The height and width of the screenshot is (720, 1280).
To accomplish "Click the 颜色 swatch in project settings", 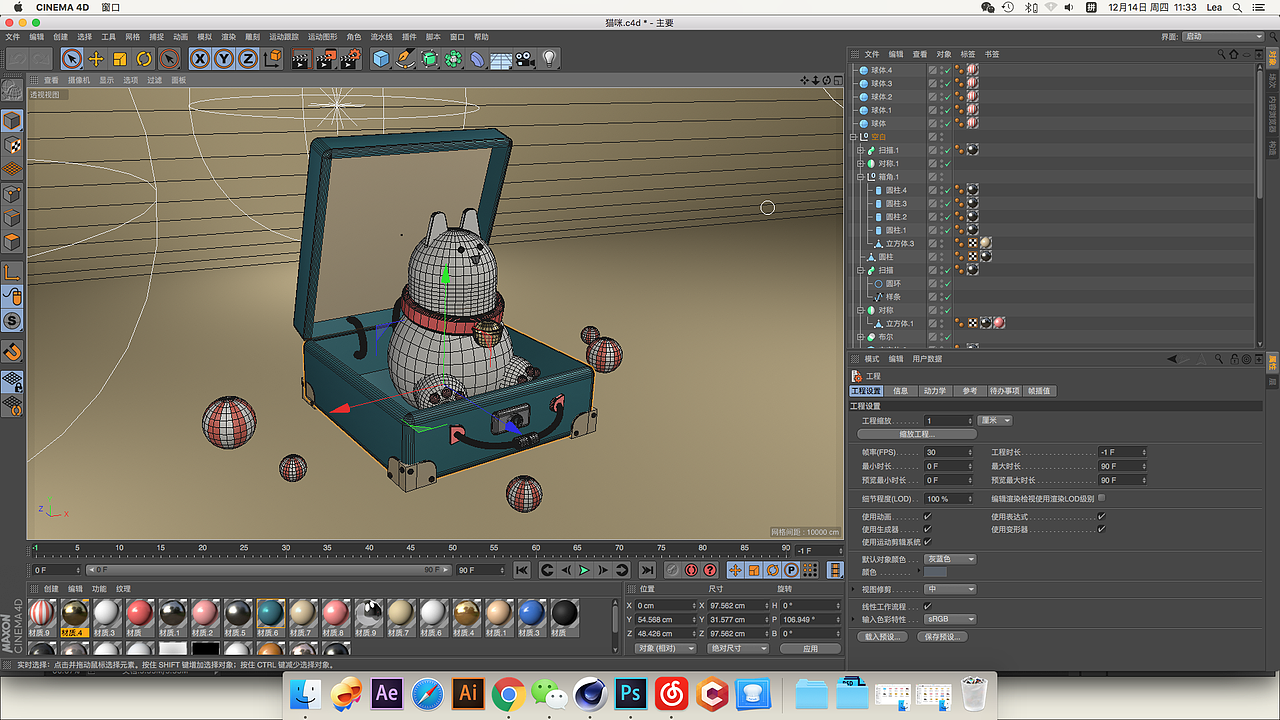I will coord(935,572).
